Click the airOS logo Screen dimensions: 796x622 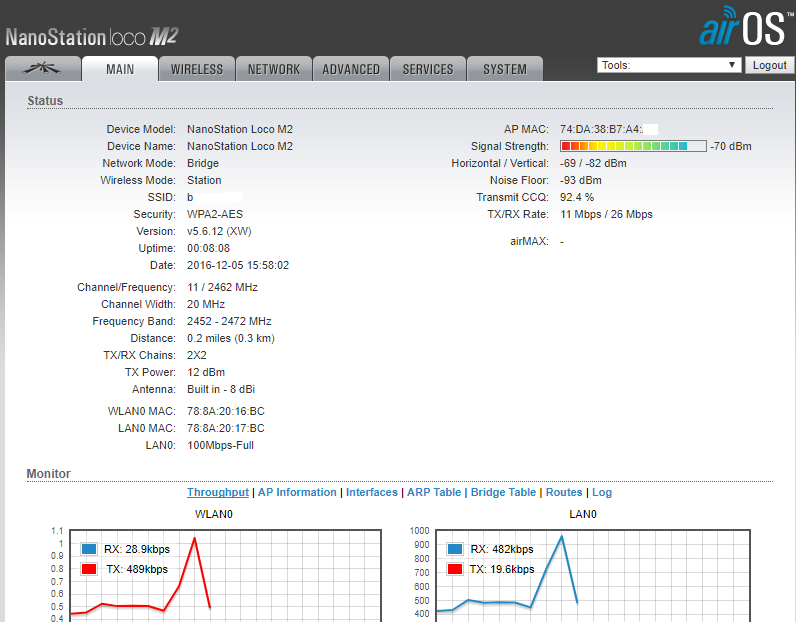[x=745, y=26]
